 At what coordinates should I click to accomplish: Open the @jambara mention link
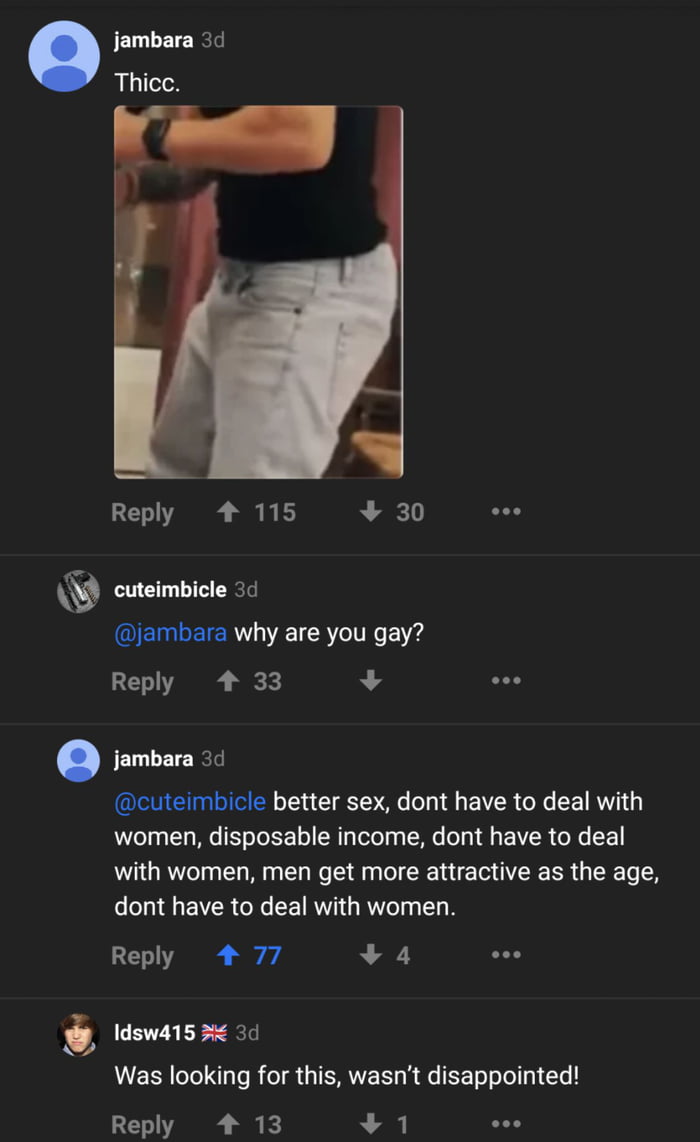[170, 632]
